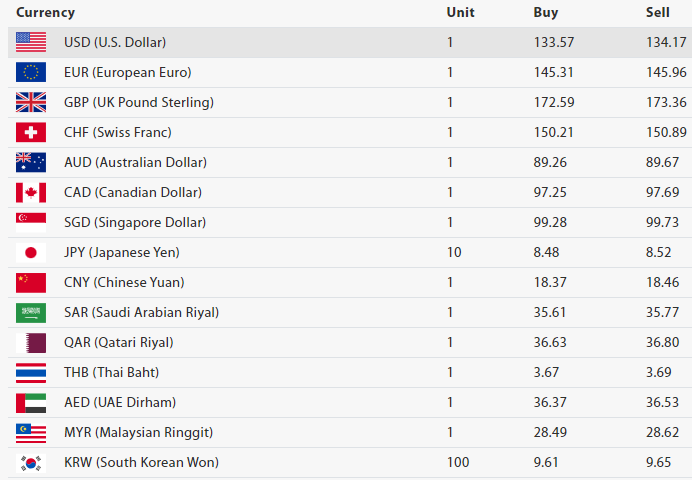Select the Australian flag icon

pos(31,162)
